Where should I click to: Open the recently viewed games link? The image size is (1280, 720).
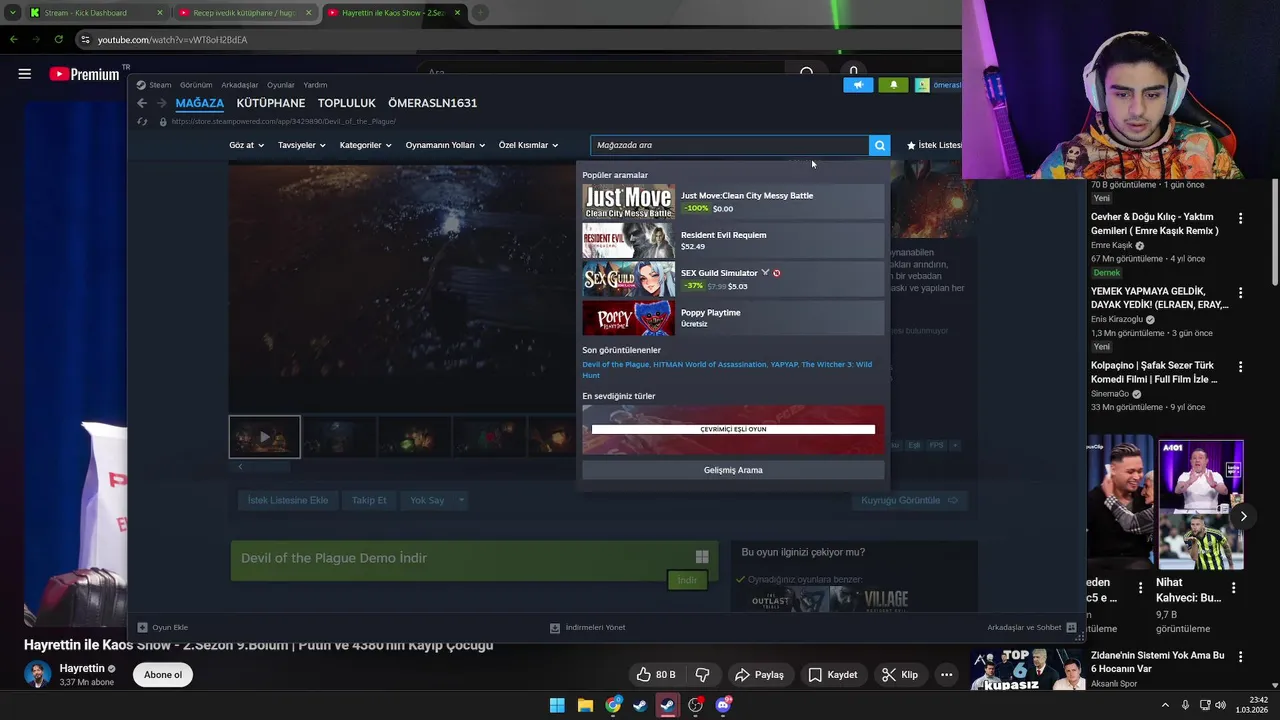pyautogui.click(x=727, y=370)
